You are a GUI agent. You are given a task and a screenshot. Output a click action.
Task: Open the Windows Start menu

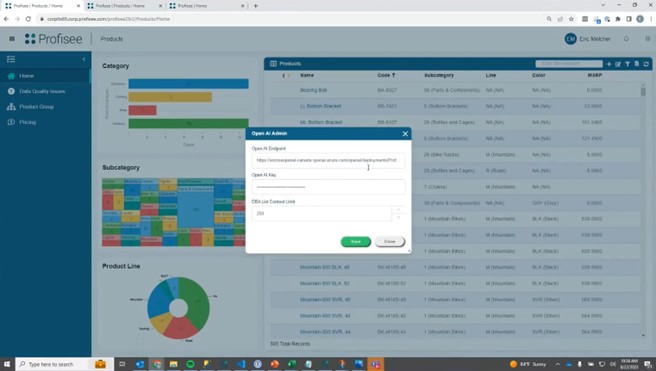pos(7,364)
